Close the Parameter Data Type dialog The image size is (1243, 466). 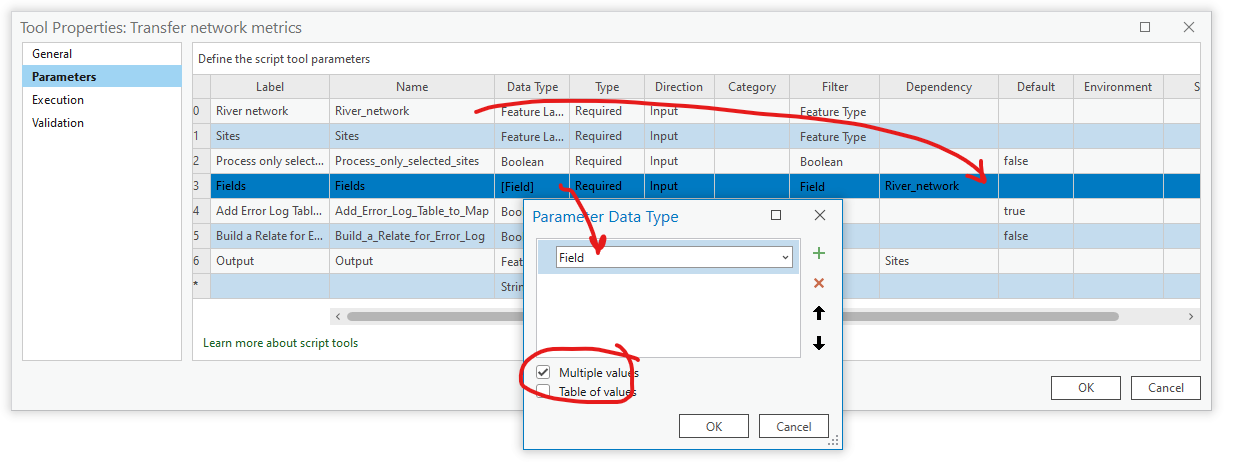click(820, 216)
